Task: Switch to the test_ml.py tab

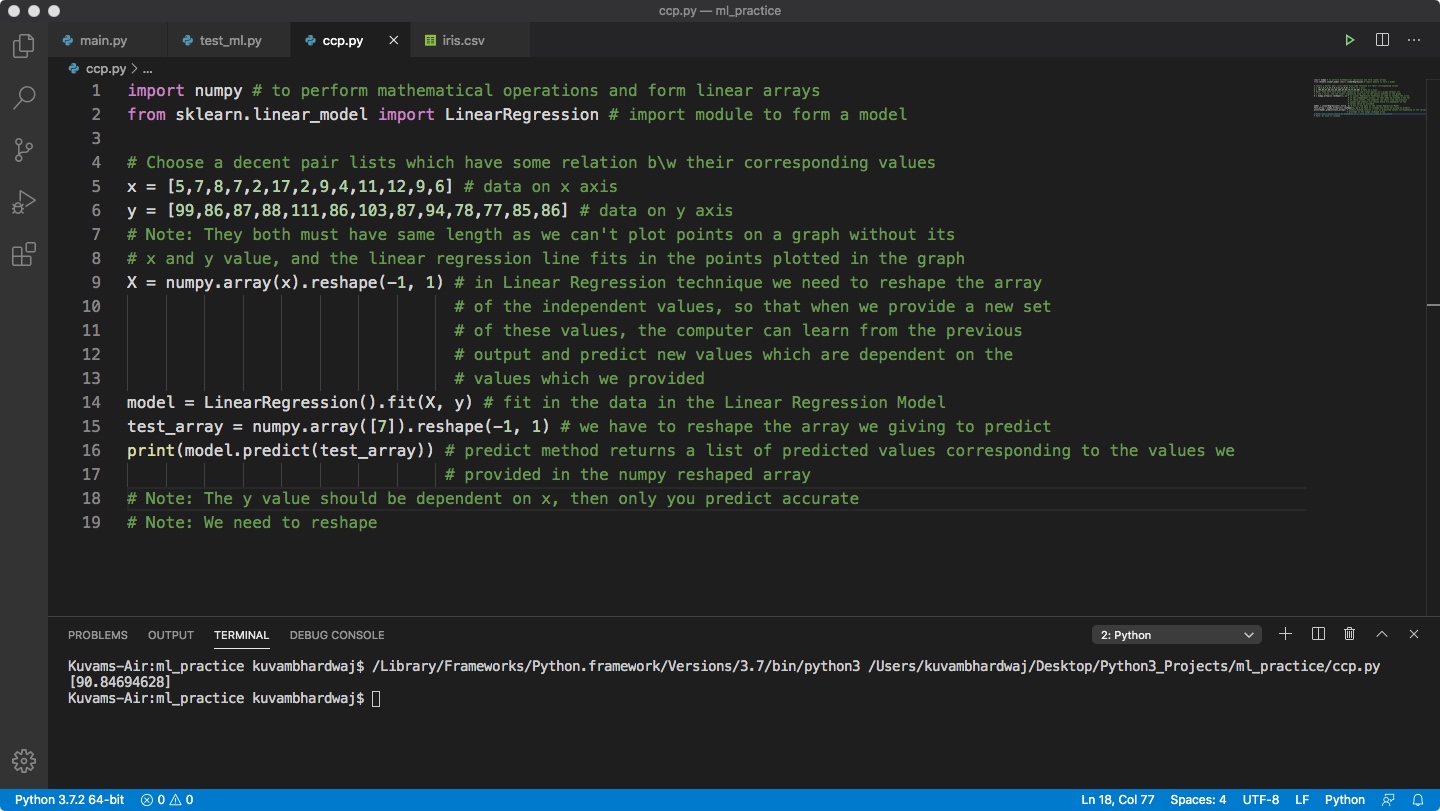Action: [x=230, y=41]
